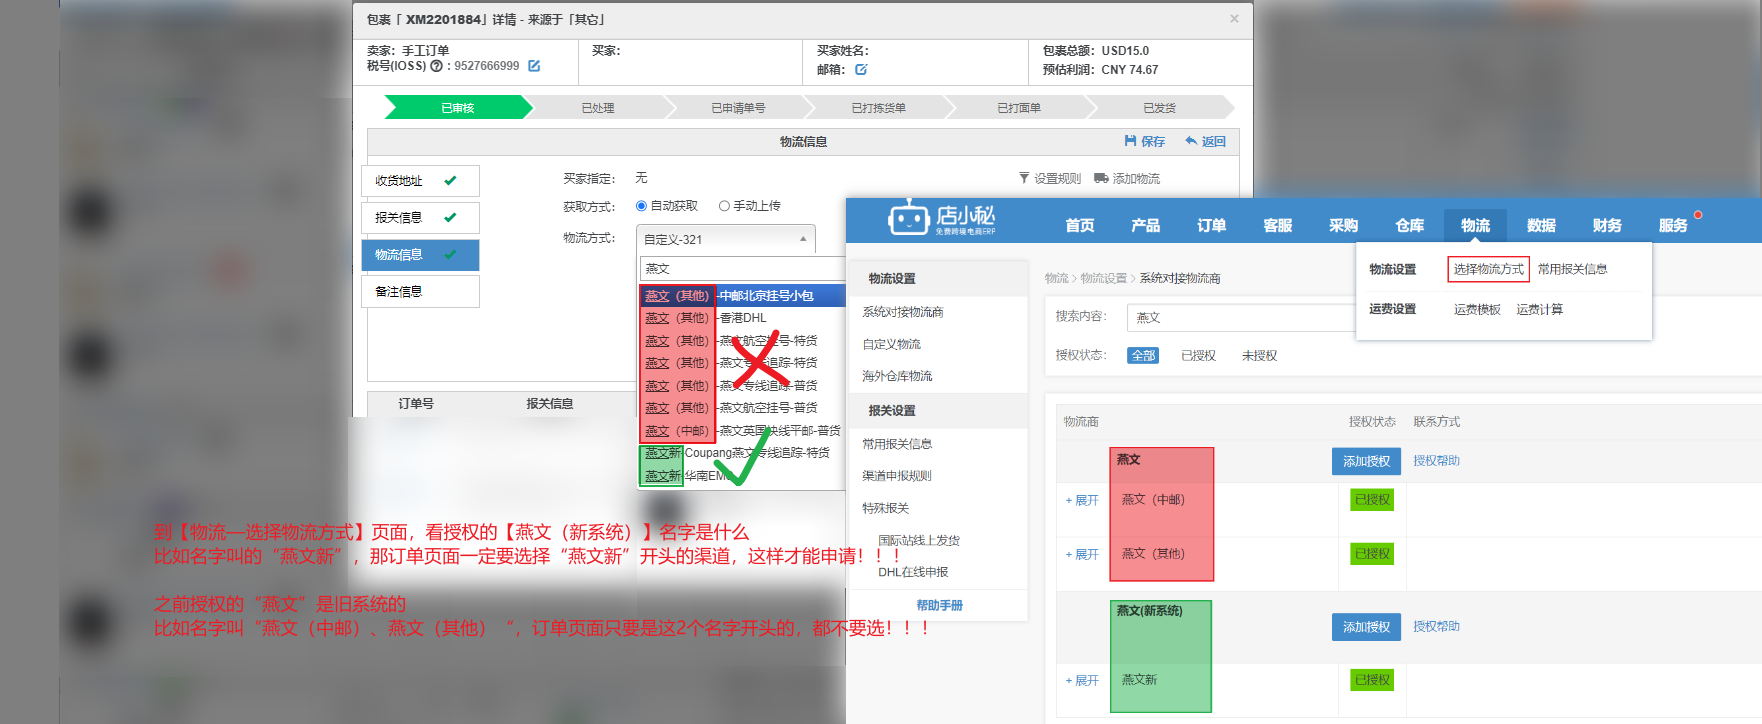Viewport: 1762px width, 724px height.
Task: Open 自定义物流 in the sidebar
Action: pyautogui.click(x=892, y=344)
